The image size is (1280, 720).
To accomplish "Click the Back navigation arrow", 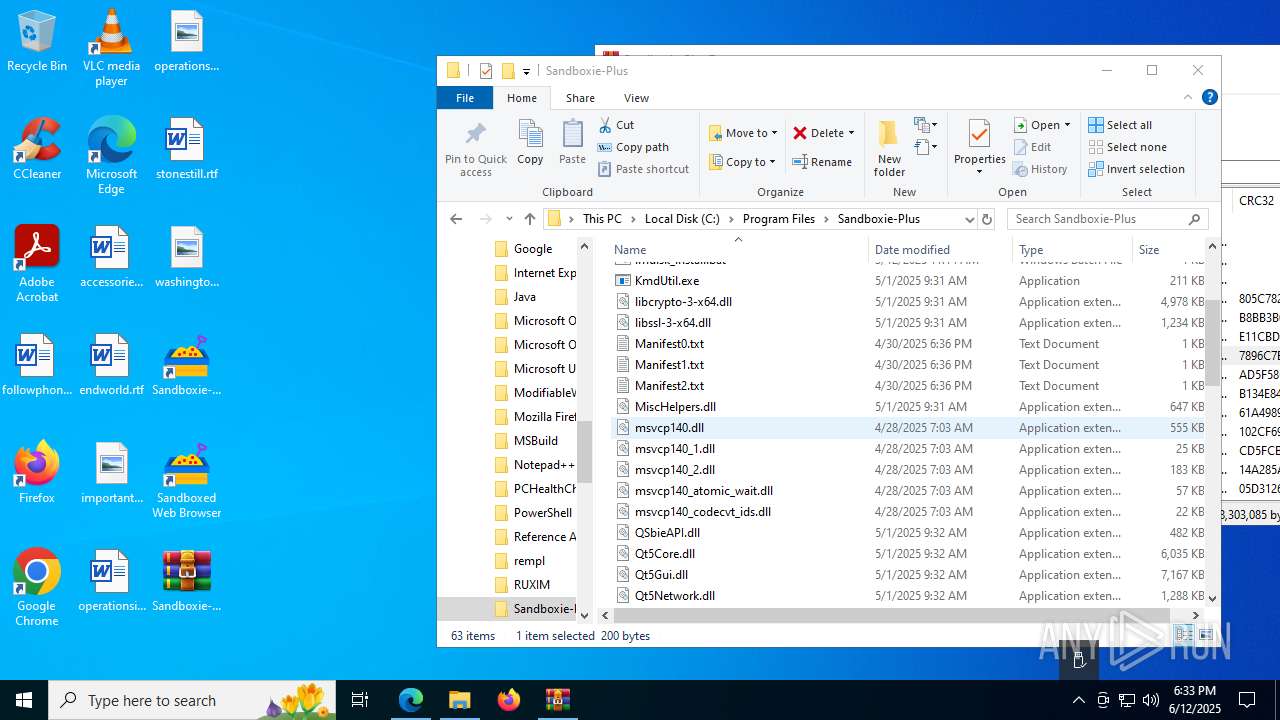I will (x=456, y=219).
